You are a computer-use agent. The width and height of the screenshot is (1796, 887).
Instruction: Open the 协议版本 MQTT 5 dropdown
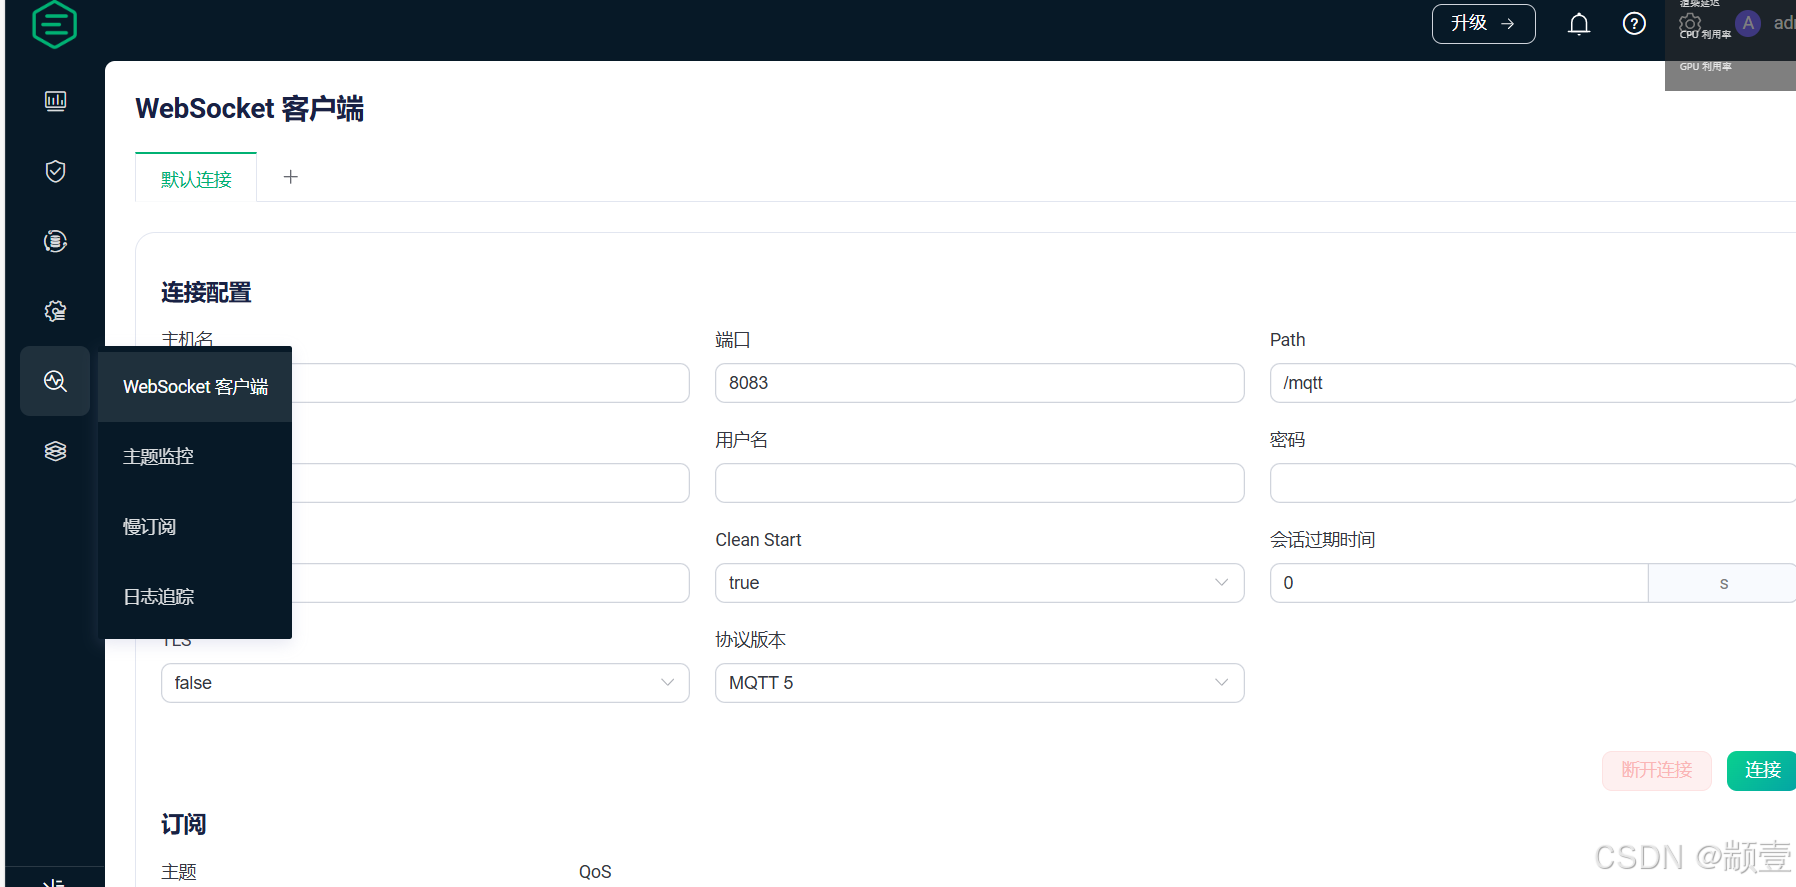(x=980, y=683)
